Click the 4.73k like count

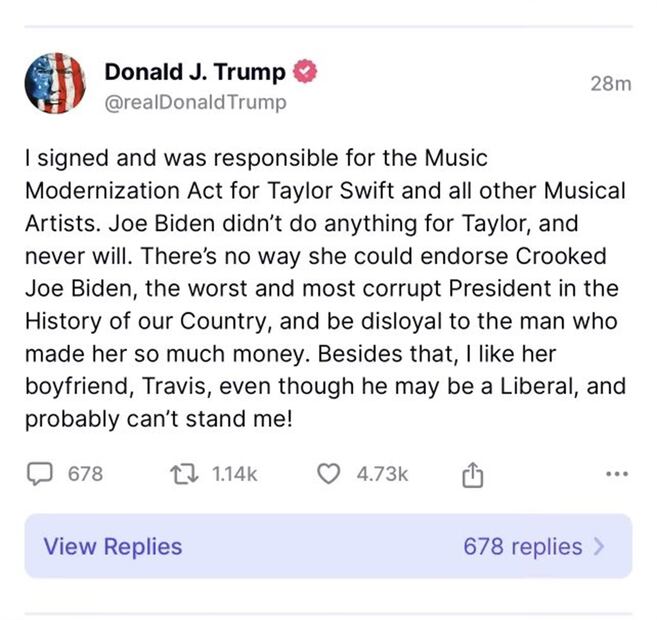pos(382,474)
